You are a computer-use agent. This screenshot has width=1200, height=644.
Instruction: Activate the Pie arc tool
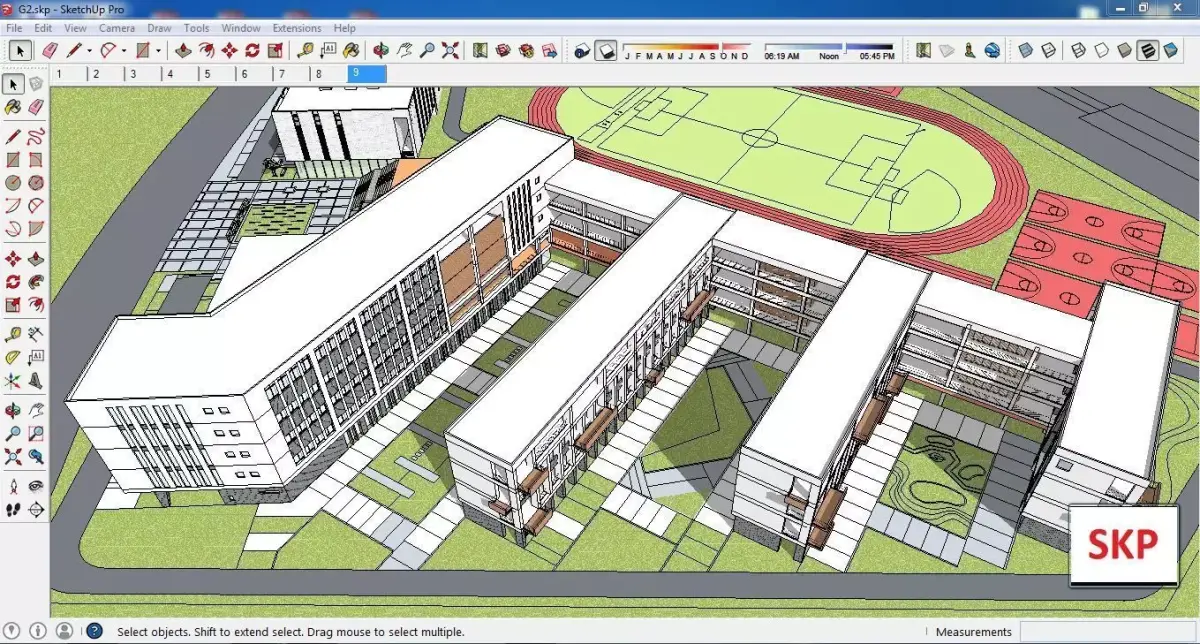(36, 229)
